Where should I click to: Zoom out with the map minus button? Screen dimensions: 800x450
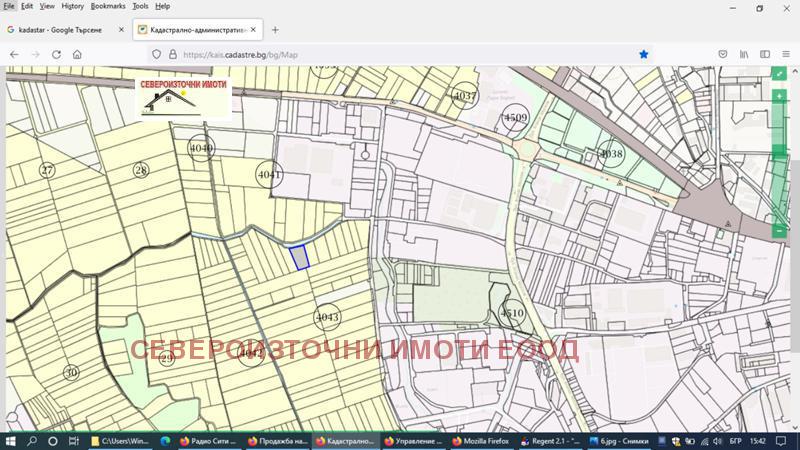(779, 231)
